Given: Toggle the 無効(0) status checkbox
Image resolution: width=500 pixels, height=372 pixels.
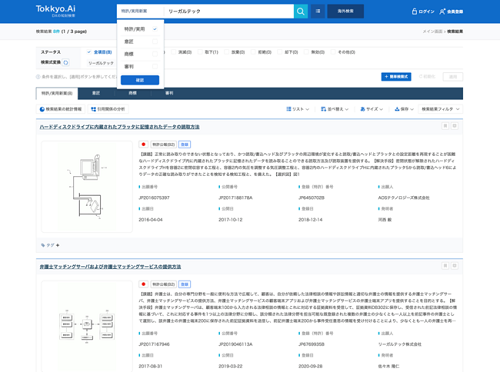Looking at the screenshot, I should tap(306, 52).
